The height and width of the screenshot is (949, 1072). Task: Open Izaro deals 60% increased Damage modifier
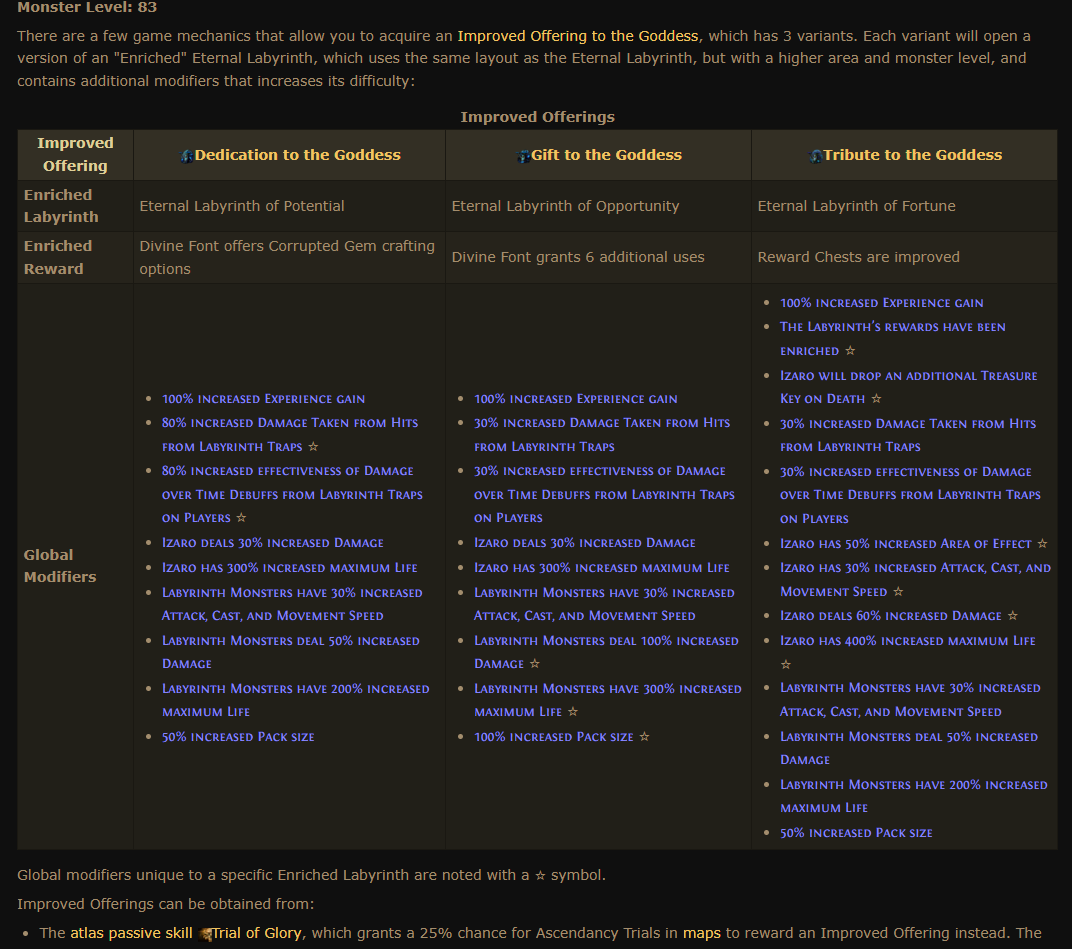tap(891, 616)
